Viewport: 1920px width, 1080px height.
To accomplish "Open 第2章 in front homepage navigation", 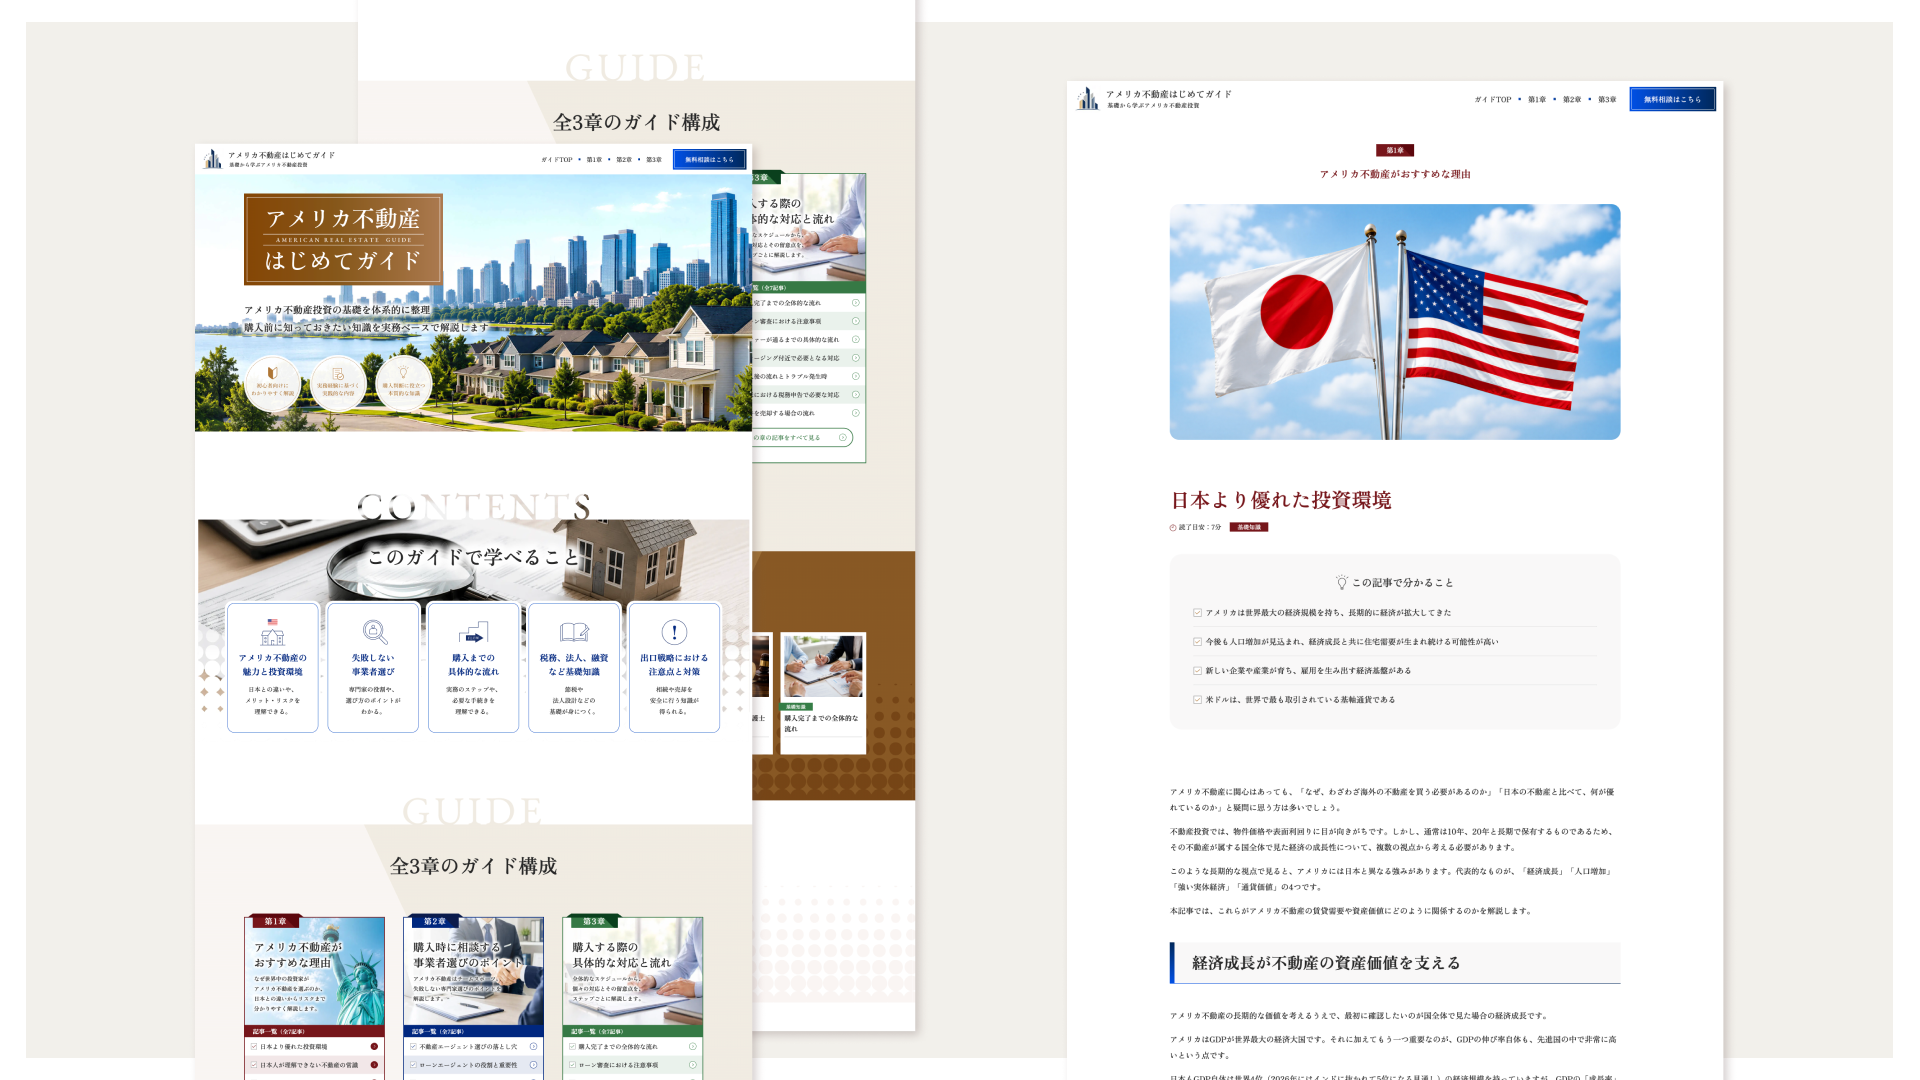I will pyautogui.click(x=624, y=160).
